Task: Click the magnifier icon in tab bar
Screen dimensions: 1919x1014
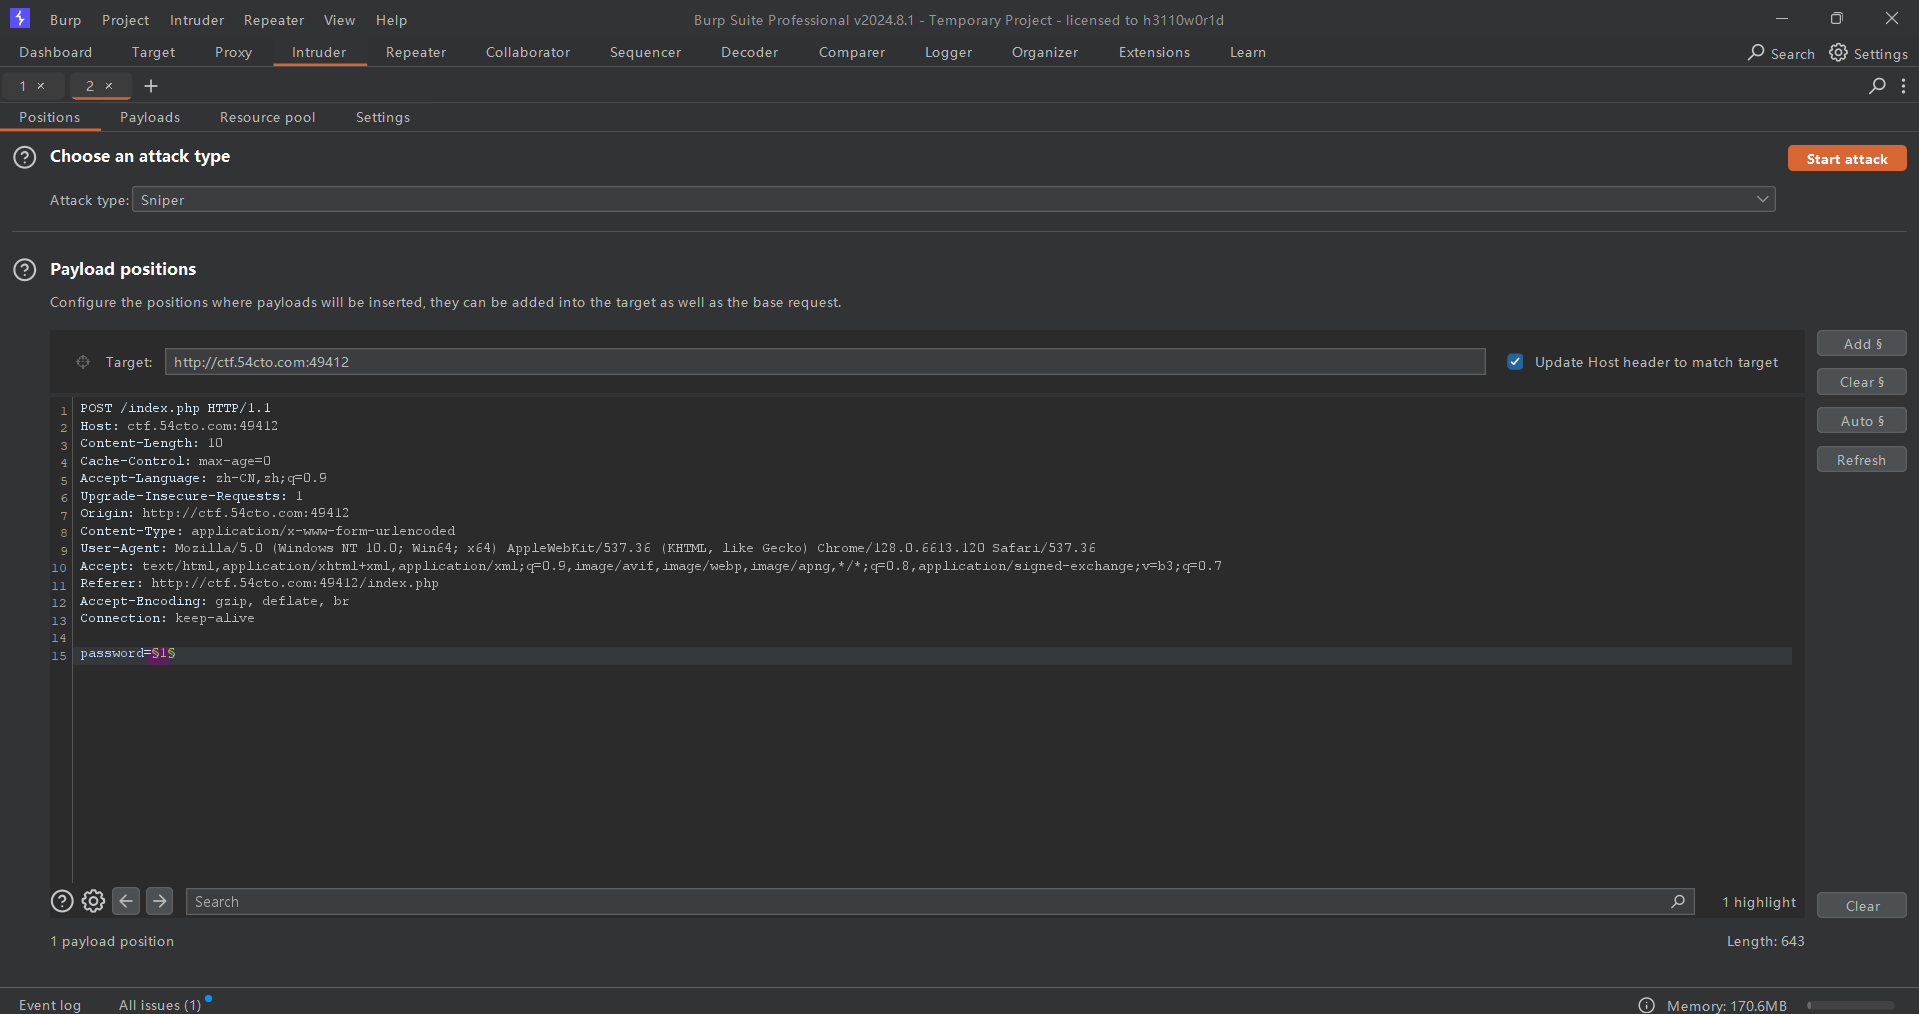Action: (x=1877, y=86)
